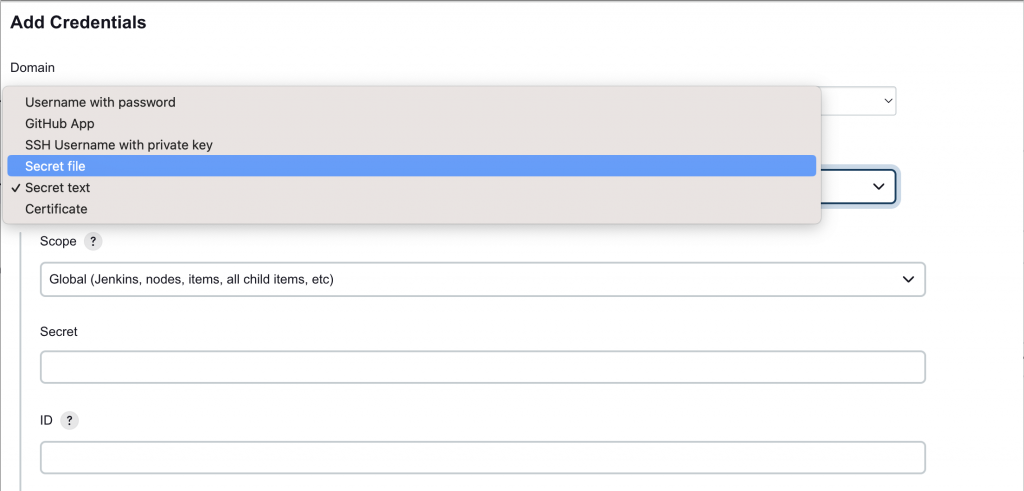Click the checkmark beside Secret text
The height and width of the screenshot is (491, 1024).
[x=16, y=188]
